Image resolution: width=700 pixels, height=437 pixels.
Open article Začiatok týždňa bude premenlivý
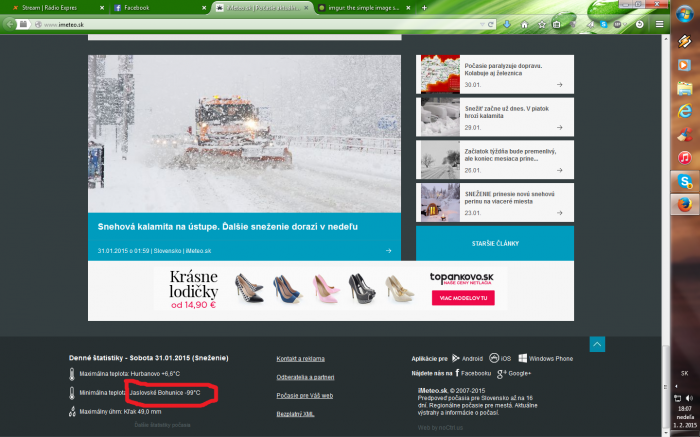pos(510,155)
